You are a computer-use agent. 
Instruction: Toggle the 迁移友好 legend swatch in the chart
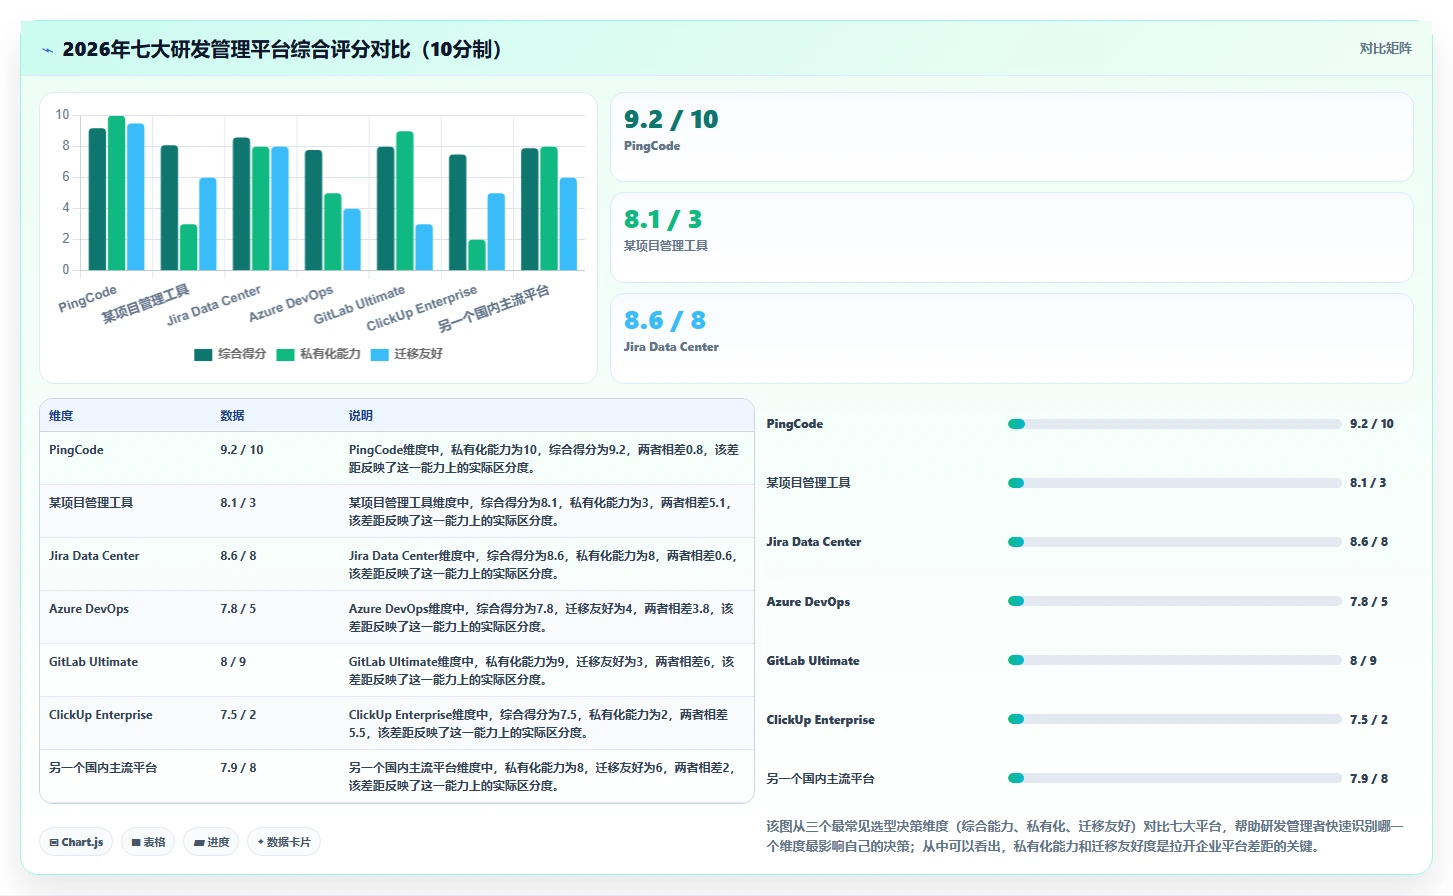(x=379, y=354)
